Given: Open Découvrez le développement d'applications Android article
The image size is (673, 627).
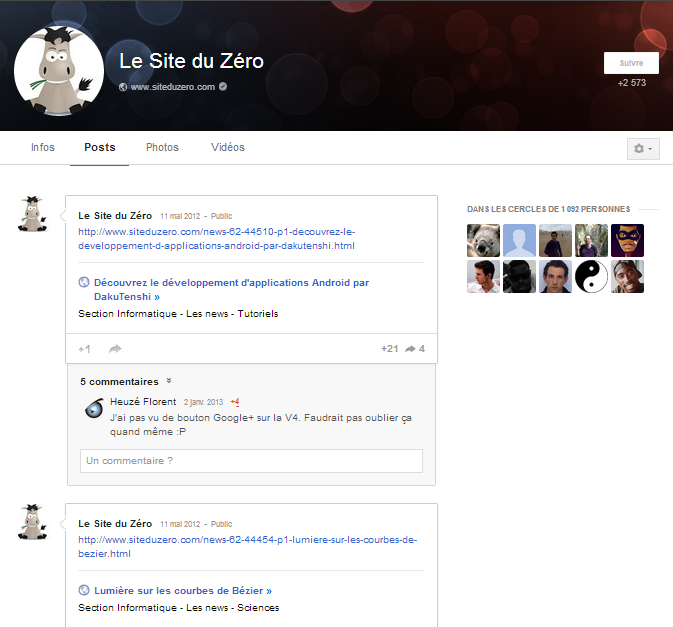Looking at the screenshot, I should [x=231, y=290].
